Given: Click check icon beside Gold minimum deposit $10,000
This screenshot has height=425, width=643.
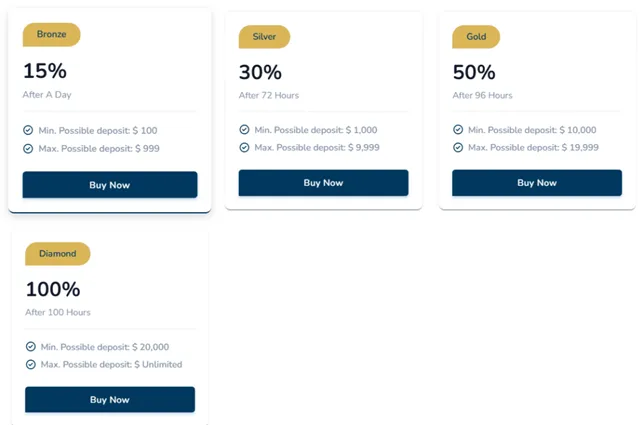Looking at the screenshot, I should (458, 129).
